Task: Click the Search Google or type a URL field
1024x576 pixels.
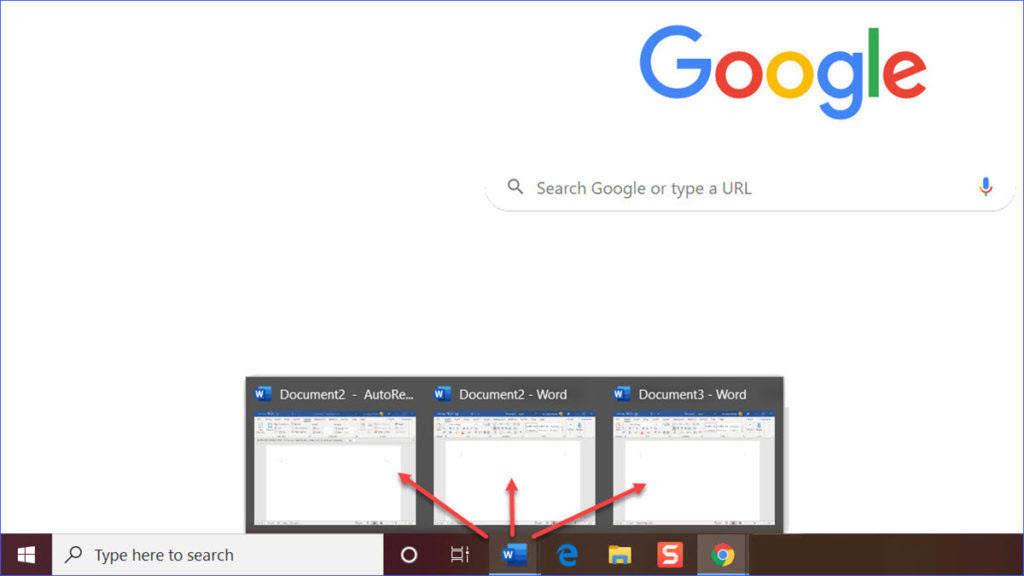Action: click(750, 188)
